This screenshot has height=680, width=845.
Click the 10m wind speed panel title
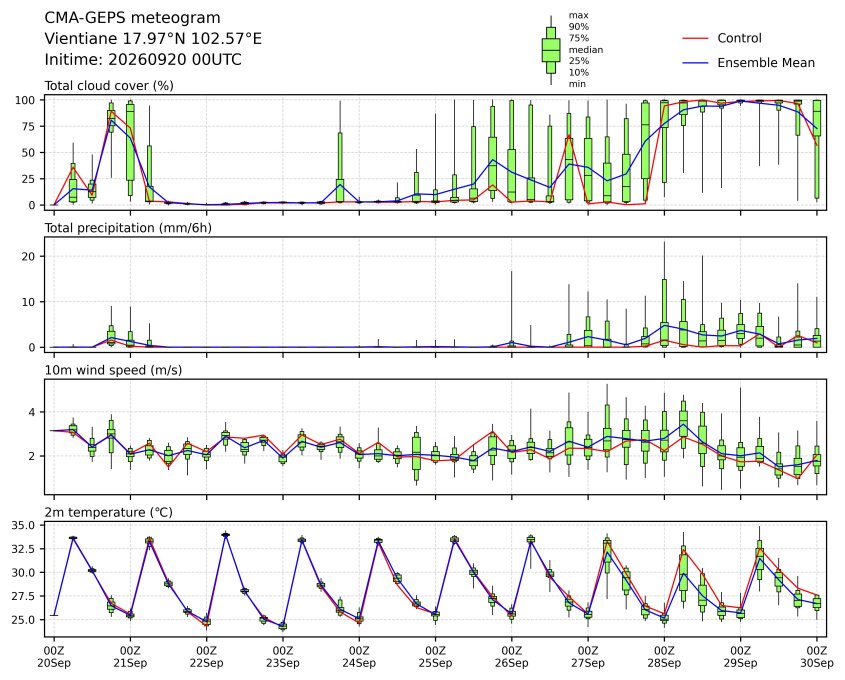tap(113, 370)
